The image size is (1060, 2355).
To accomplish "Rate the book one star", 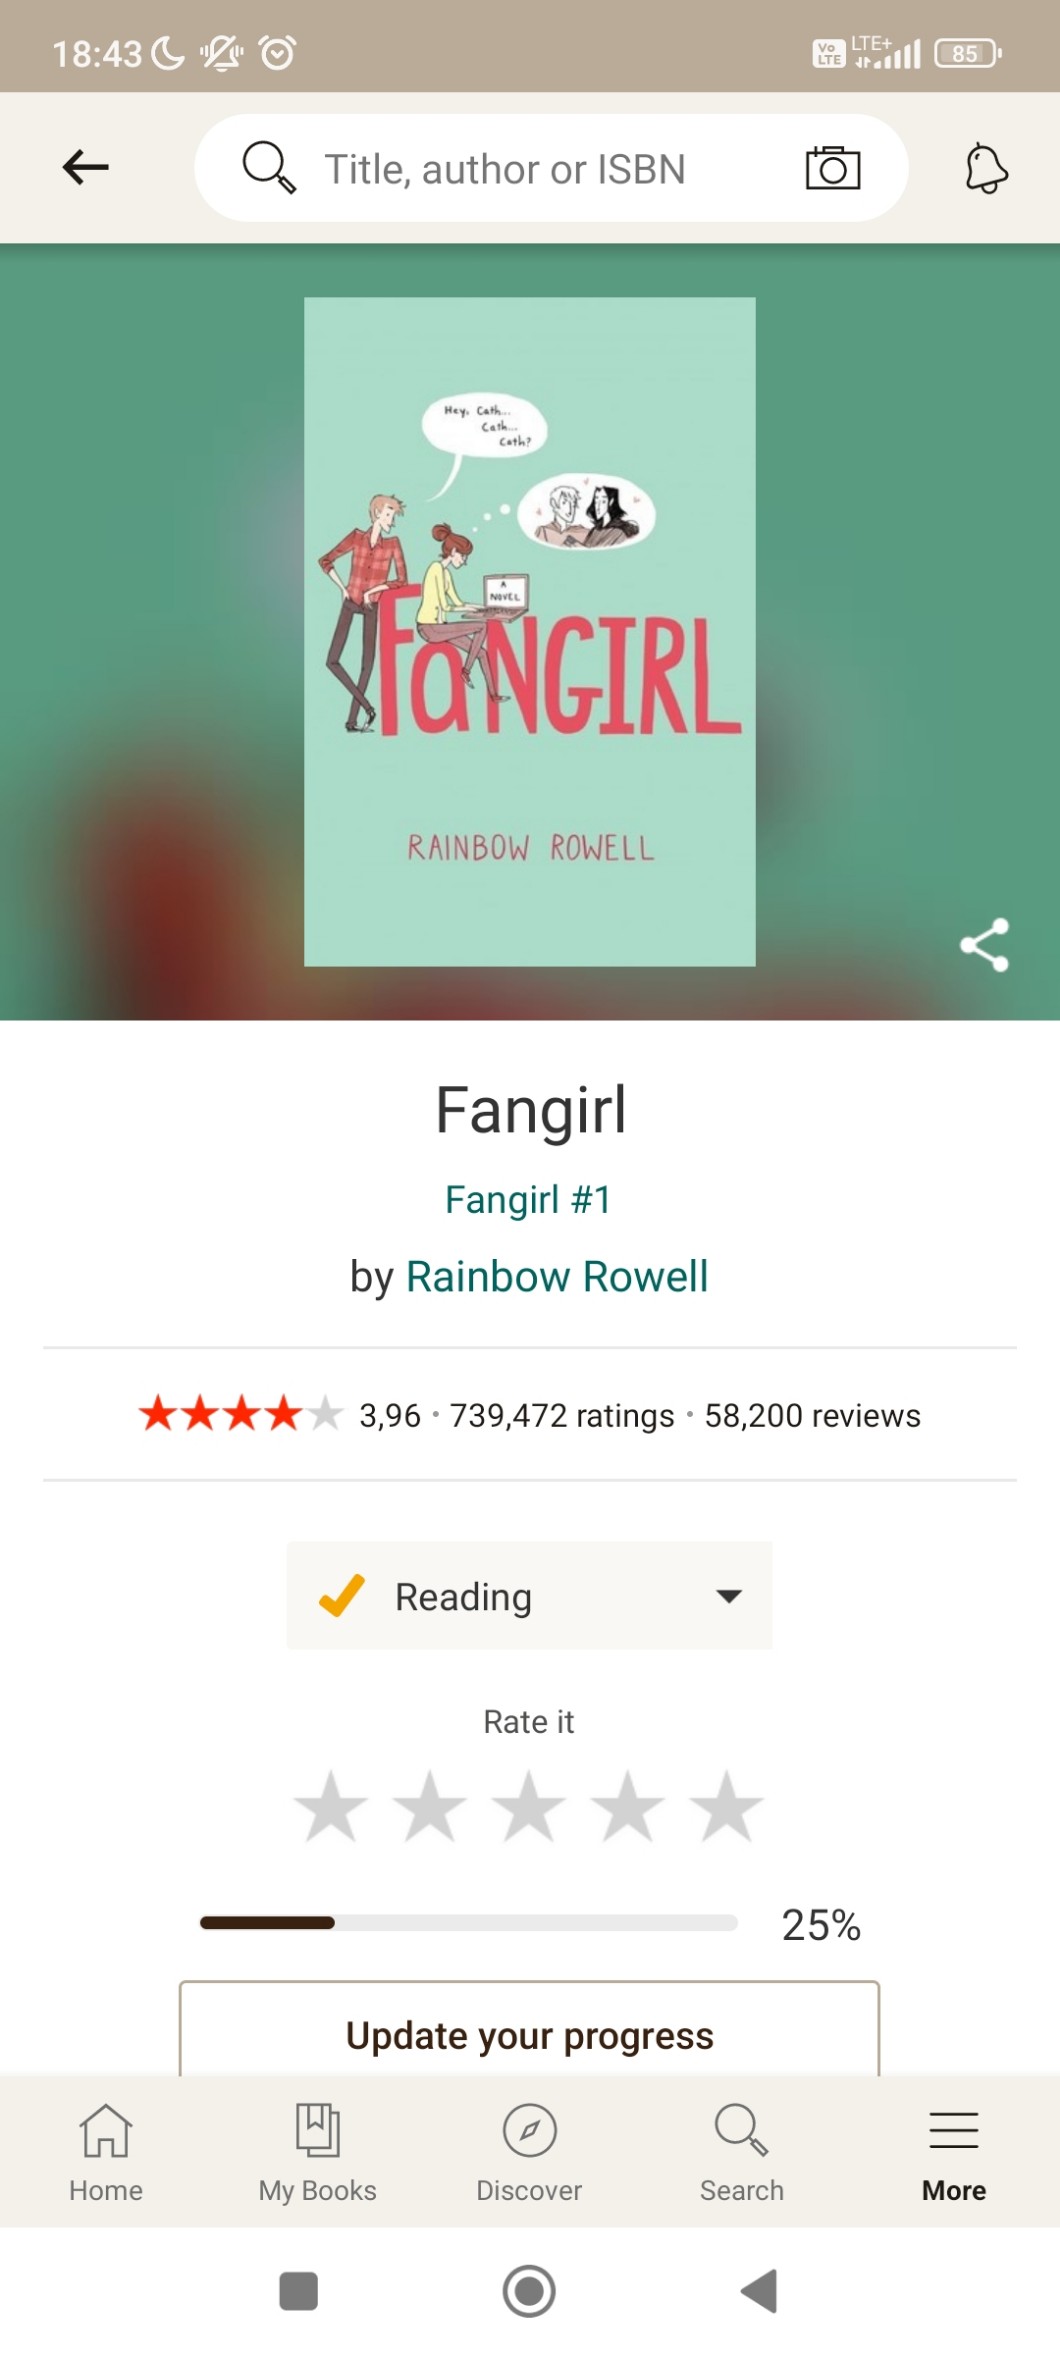I will (x=331, y=1806).
